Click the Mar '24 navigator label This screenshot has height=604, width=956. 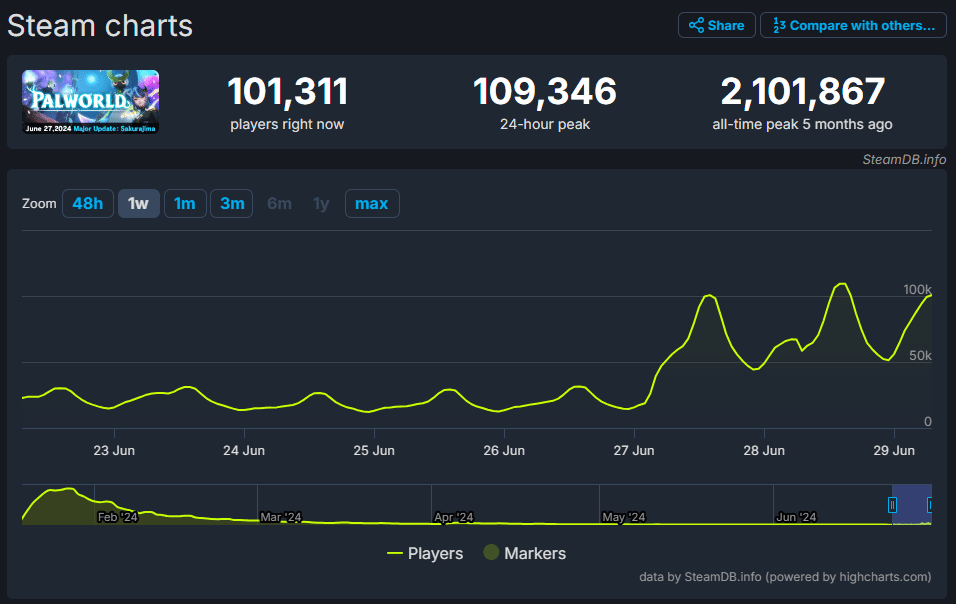[280, 517]
